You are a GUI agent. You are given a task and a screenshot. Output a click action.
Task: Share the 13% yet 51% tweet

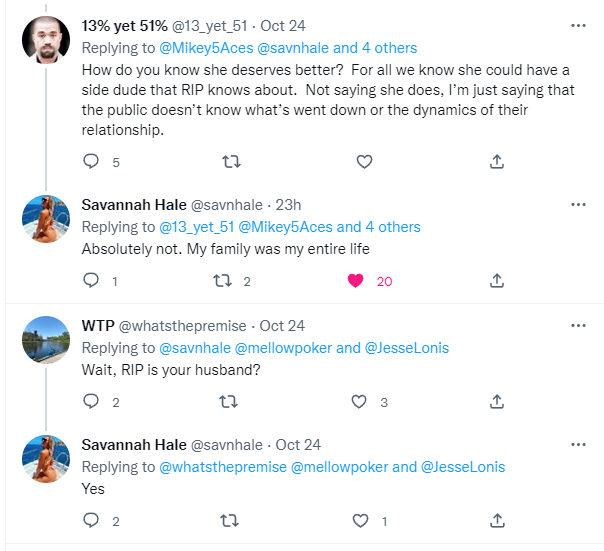(497, 161)
